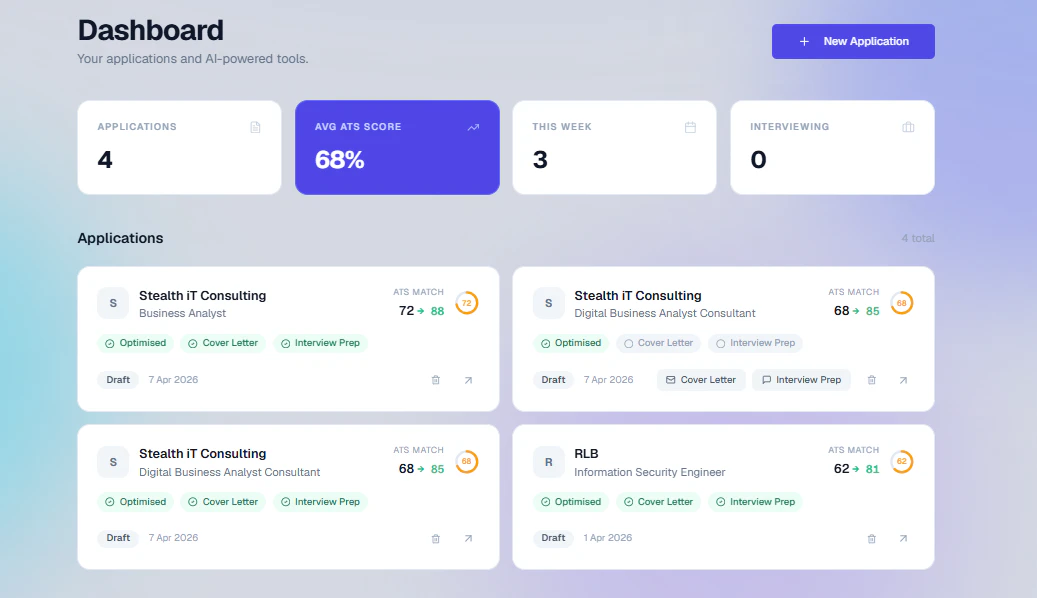
Task: Select the AVG ATS SCORE stat card
Action: click(397, 147)
